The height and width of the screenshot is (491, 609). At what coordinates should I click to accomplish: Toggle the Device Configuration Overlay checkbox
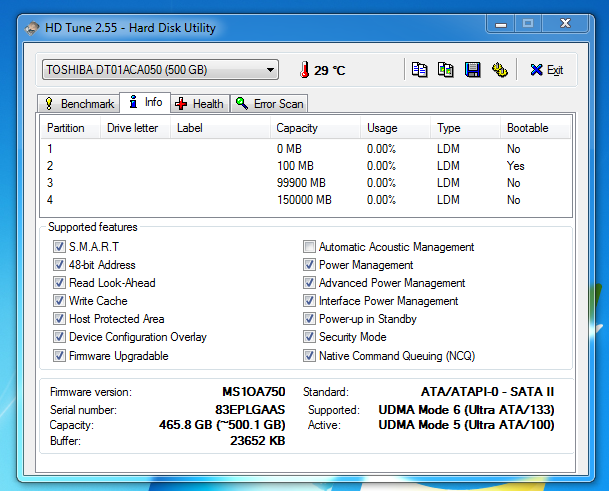click(59, 336)
